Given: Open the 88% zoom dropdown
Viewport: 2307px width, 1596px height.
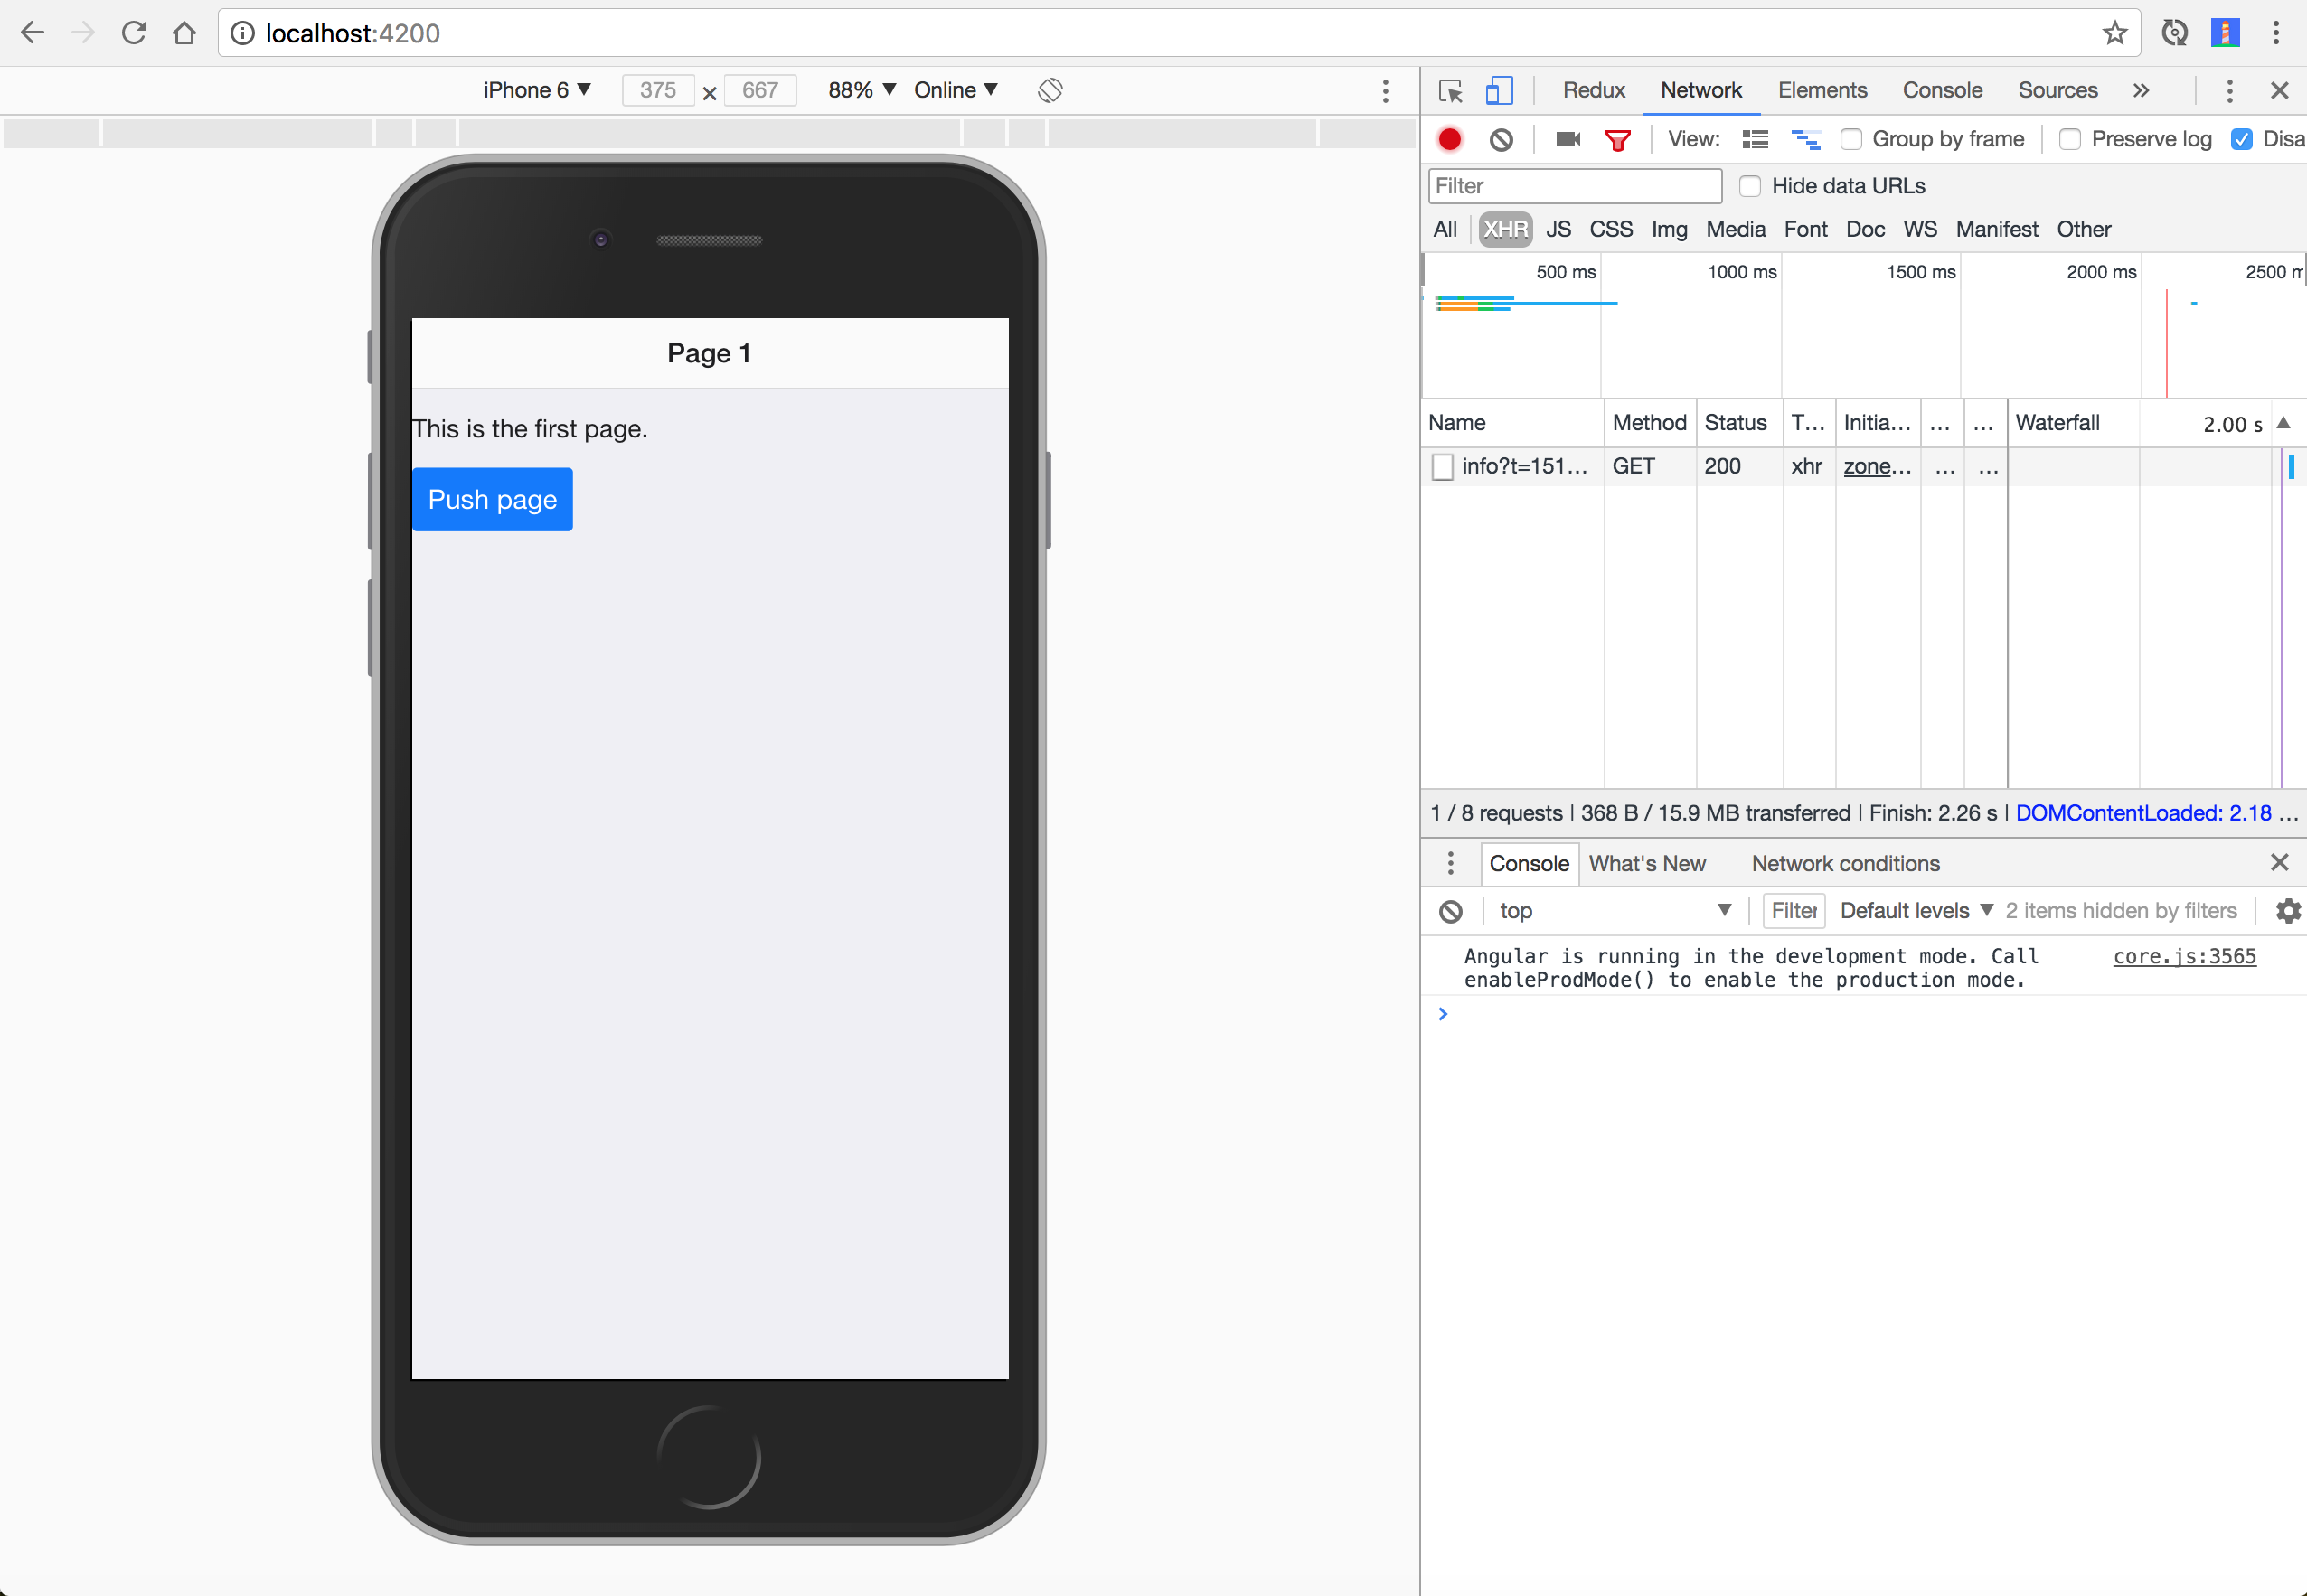Looking at the screenshot, I should pos(860,90).
